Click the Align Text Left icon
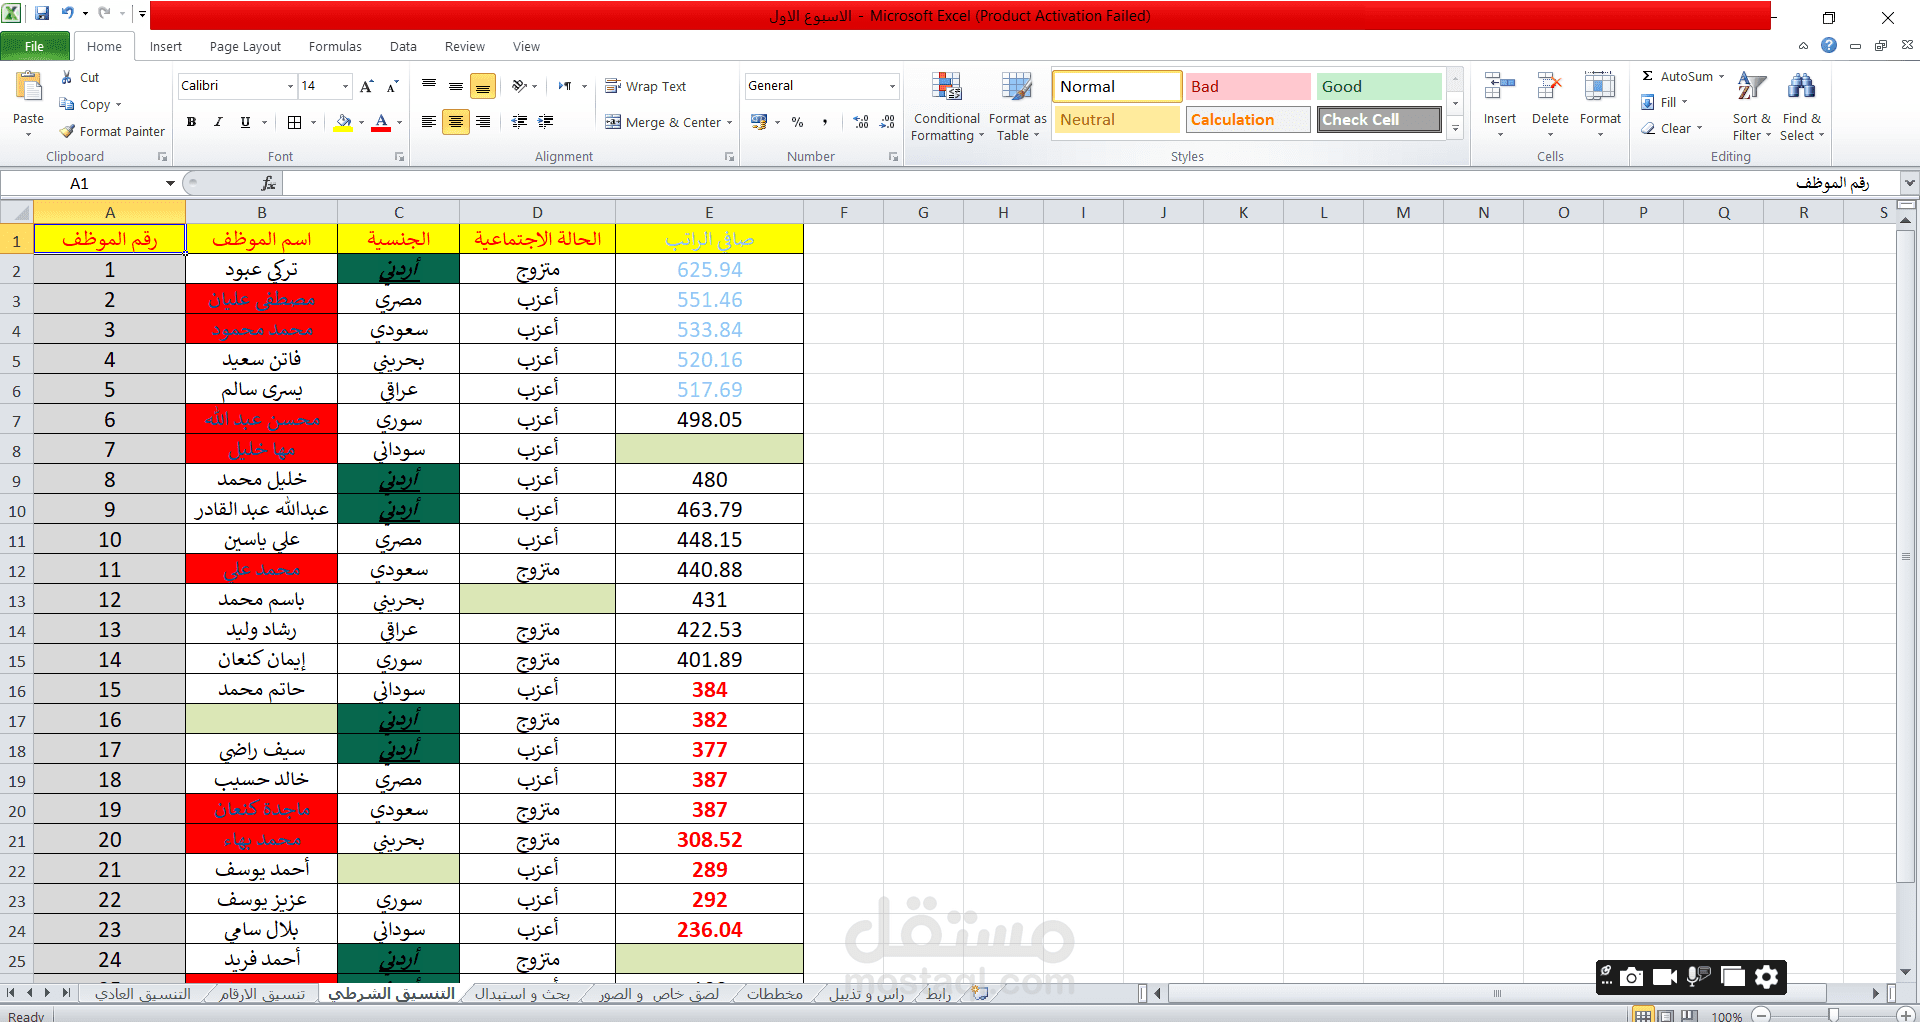1920x1022 pixels. (429, 122)
